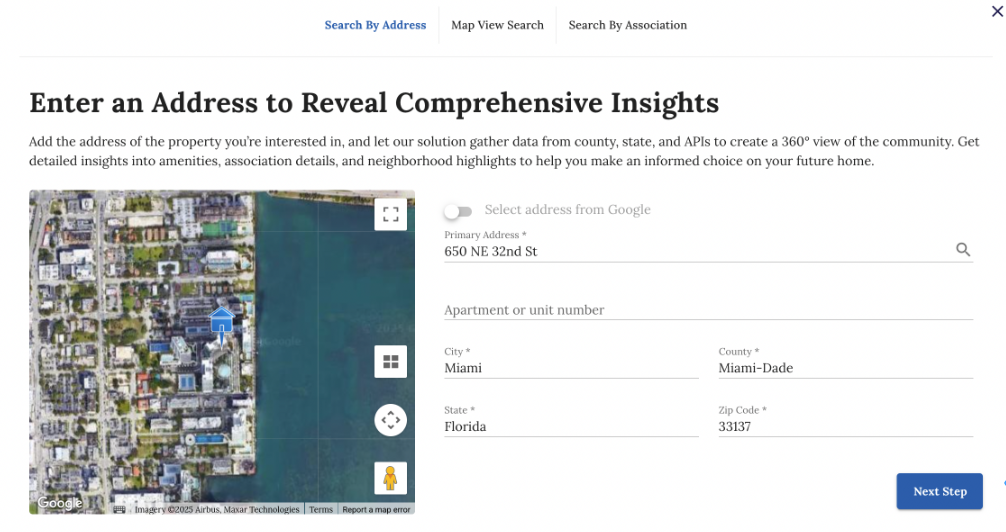This screenshot has height=532, width=1006.
Task: Click the Imagery ©2025 Airbus attribution text
Action: pos(217,510)
